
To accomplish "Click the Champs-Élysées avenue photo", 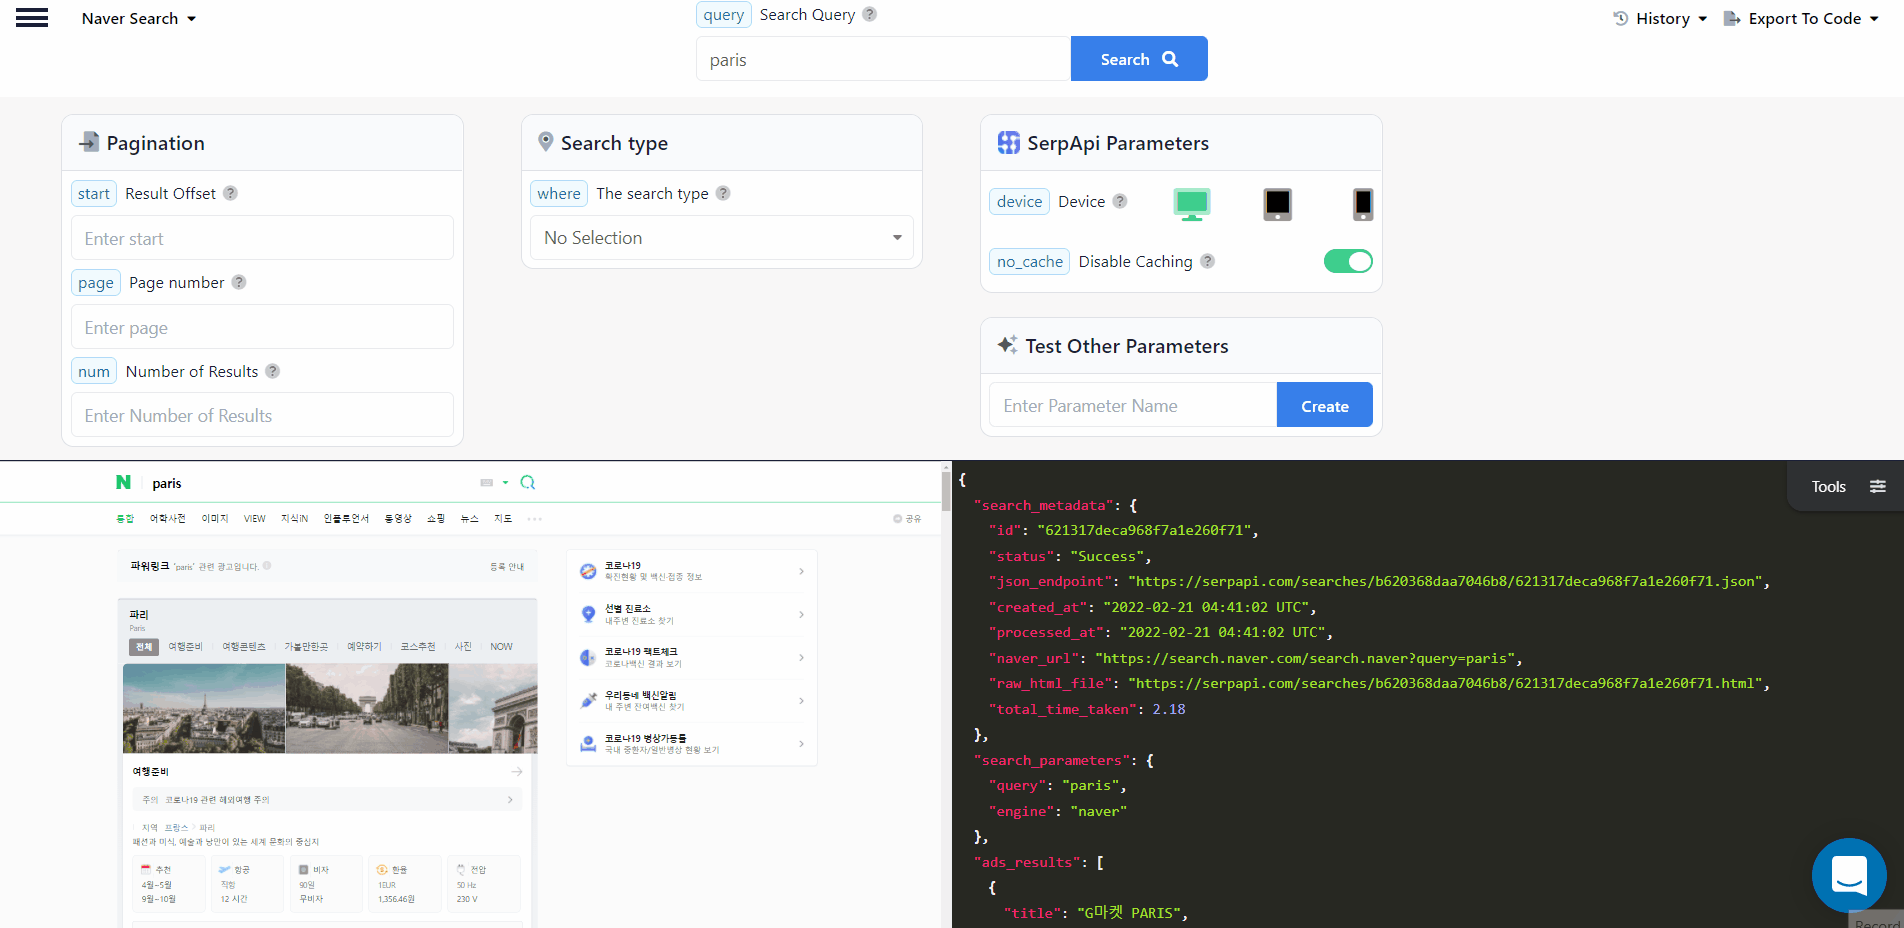I will pyautogui.click(x=367, y=708).
